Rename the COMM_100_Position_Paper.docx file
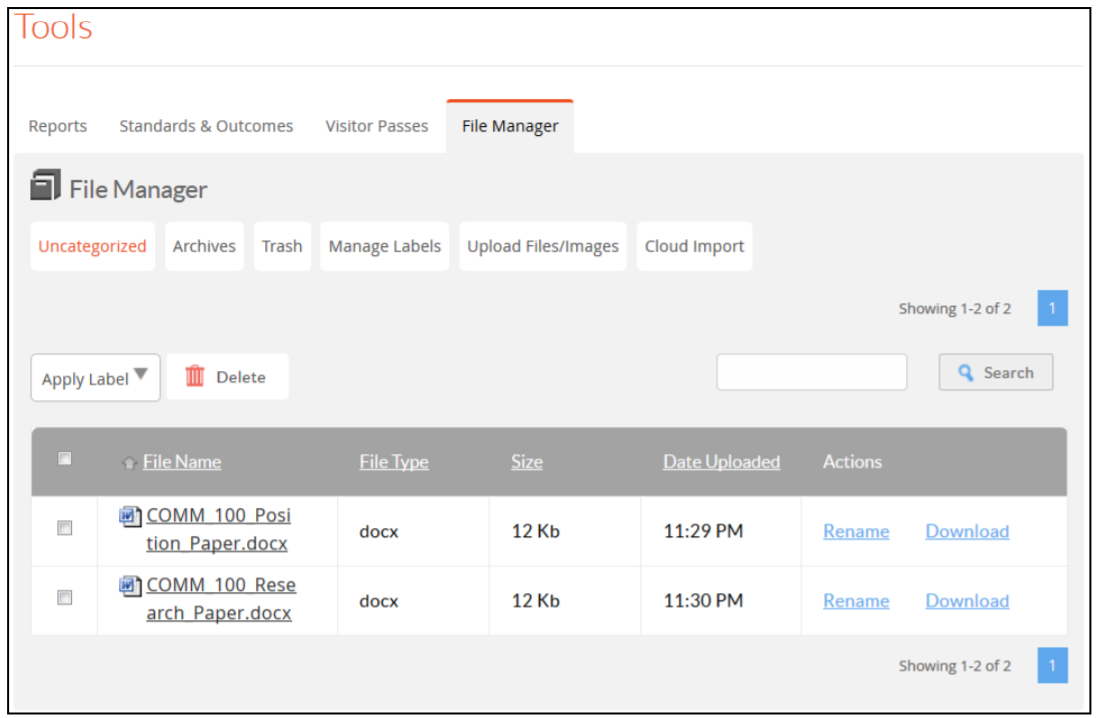 coord(856,531)
